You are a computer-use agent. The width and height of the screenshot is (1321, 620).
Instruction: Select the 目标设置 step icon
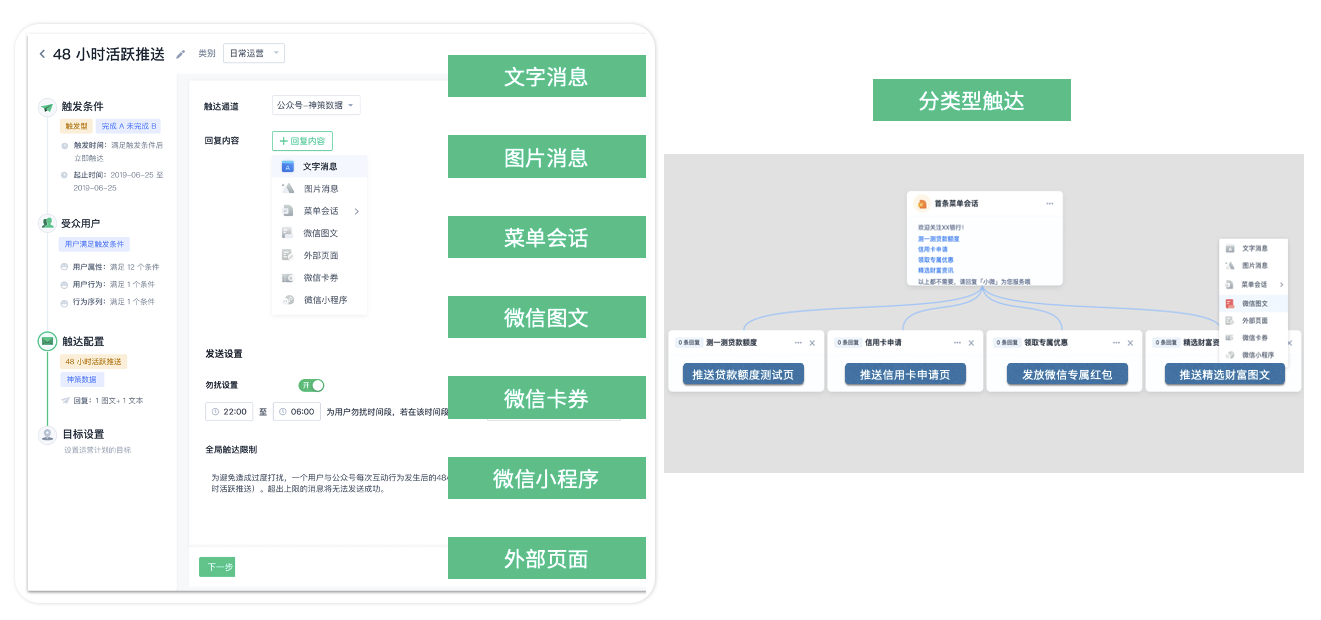coord(47,435)
